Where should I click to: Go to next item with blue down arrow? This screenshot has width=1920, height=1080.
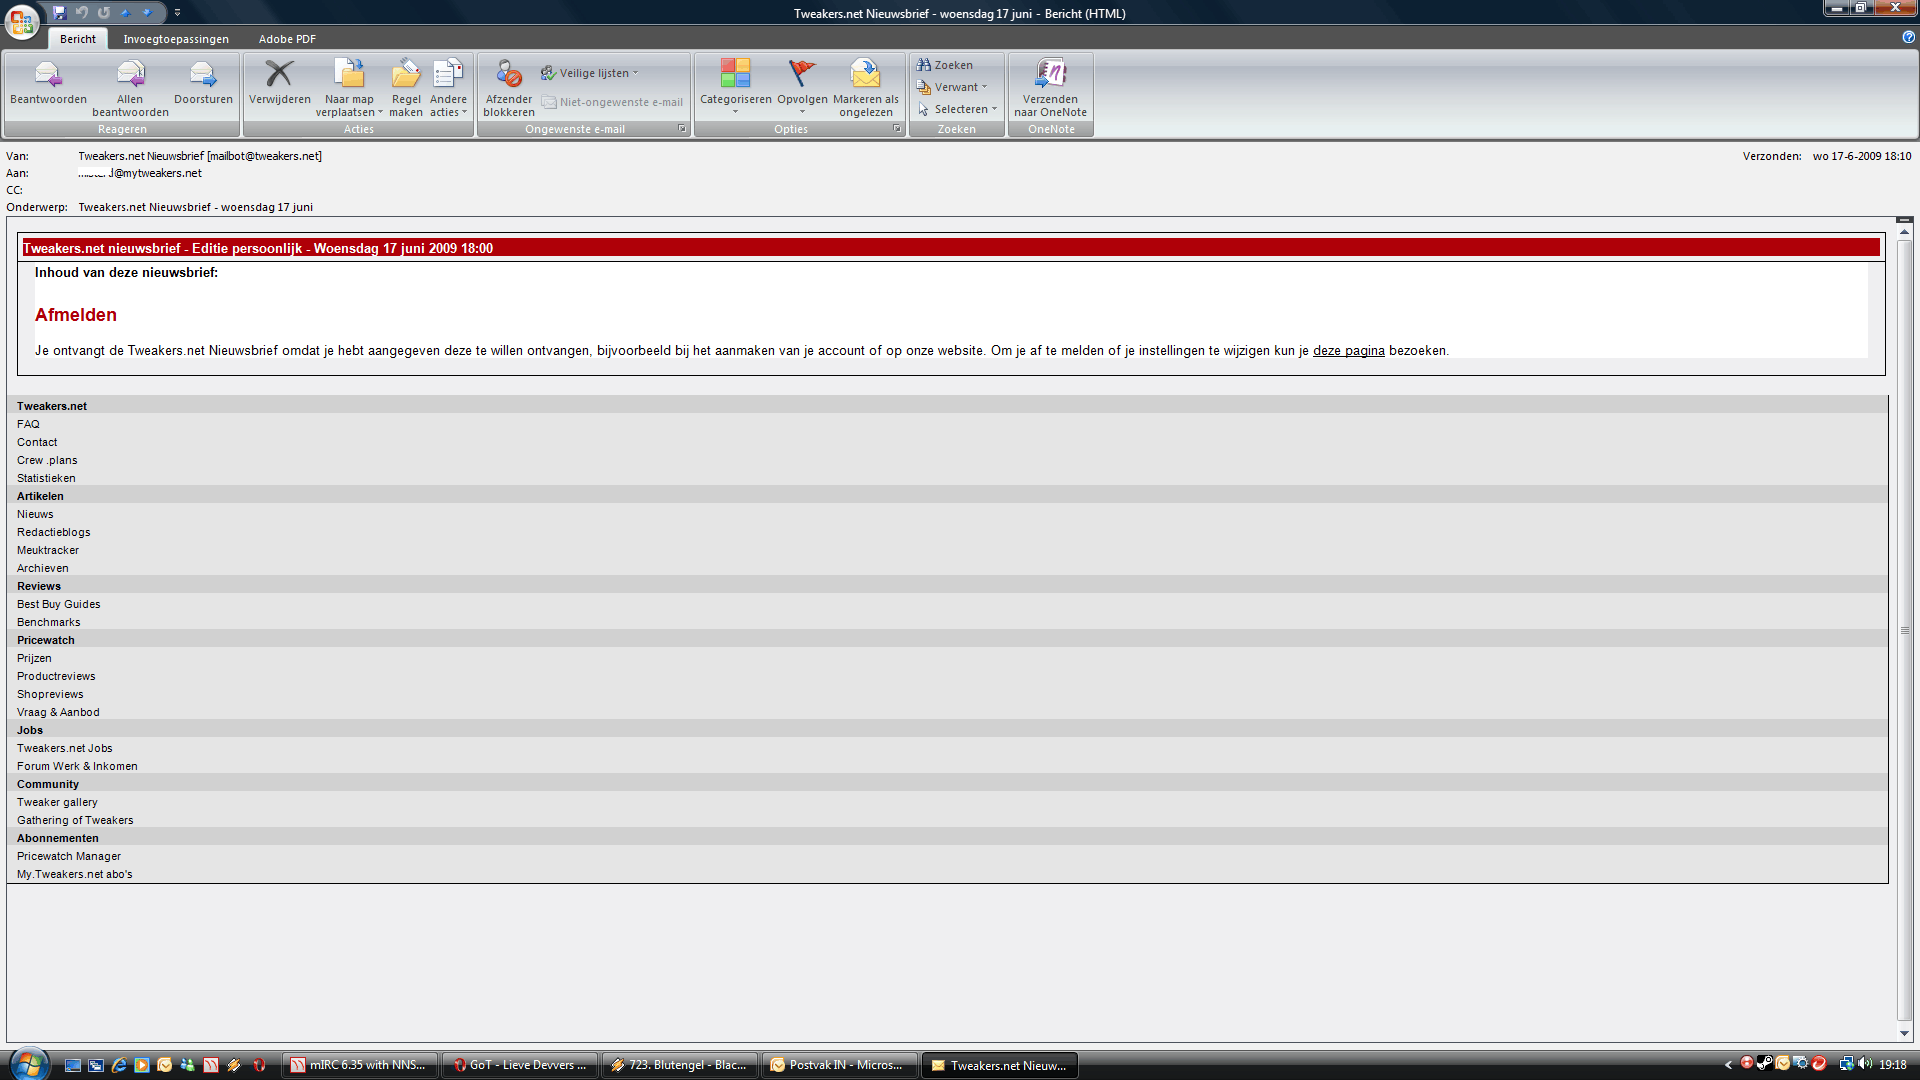coord(148,13)
